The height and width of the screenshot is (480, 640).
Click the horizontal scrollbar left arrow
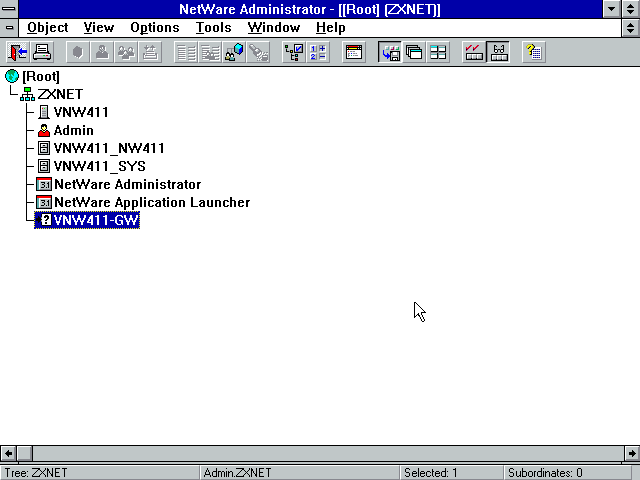pos(8,453)
